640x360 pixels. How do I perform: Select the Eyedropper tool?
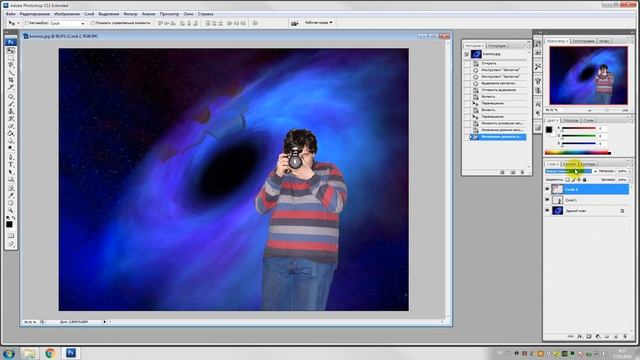click(x=11, y=196)
